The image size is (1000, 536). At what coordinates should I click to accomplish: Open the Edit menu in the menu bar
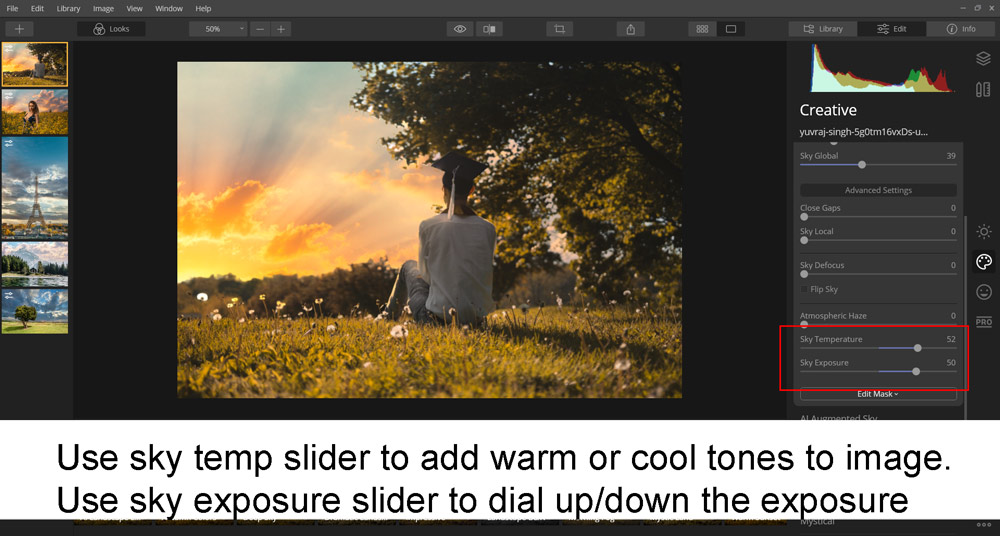click(38, 8)
